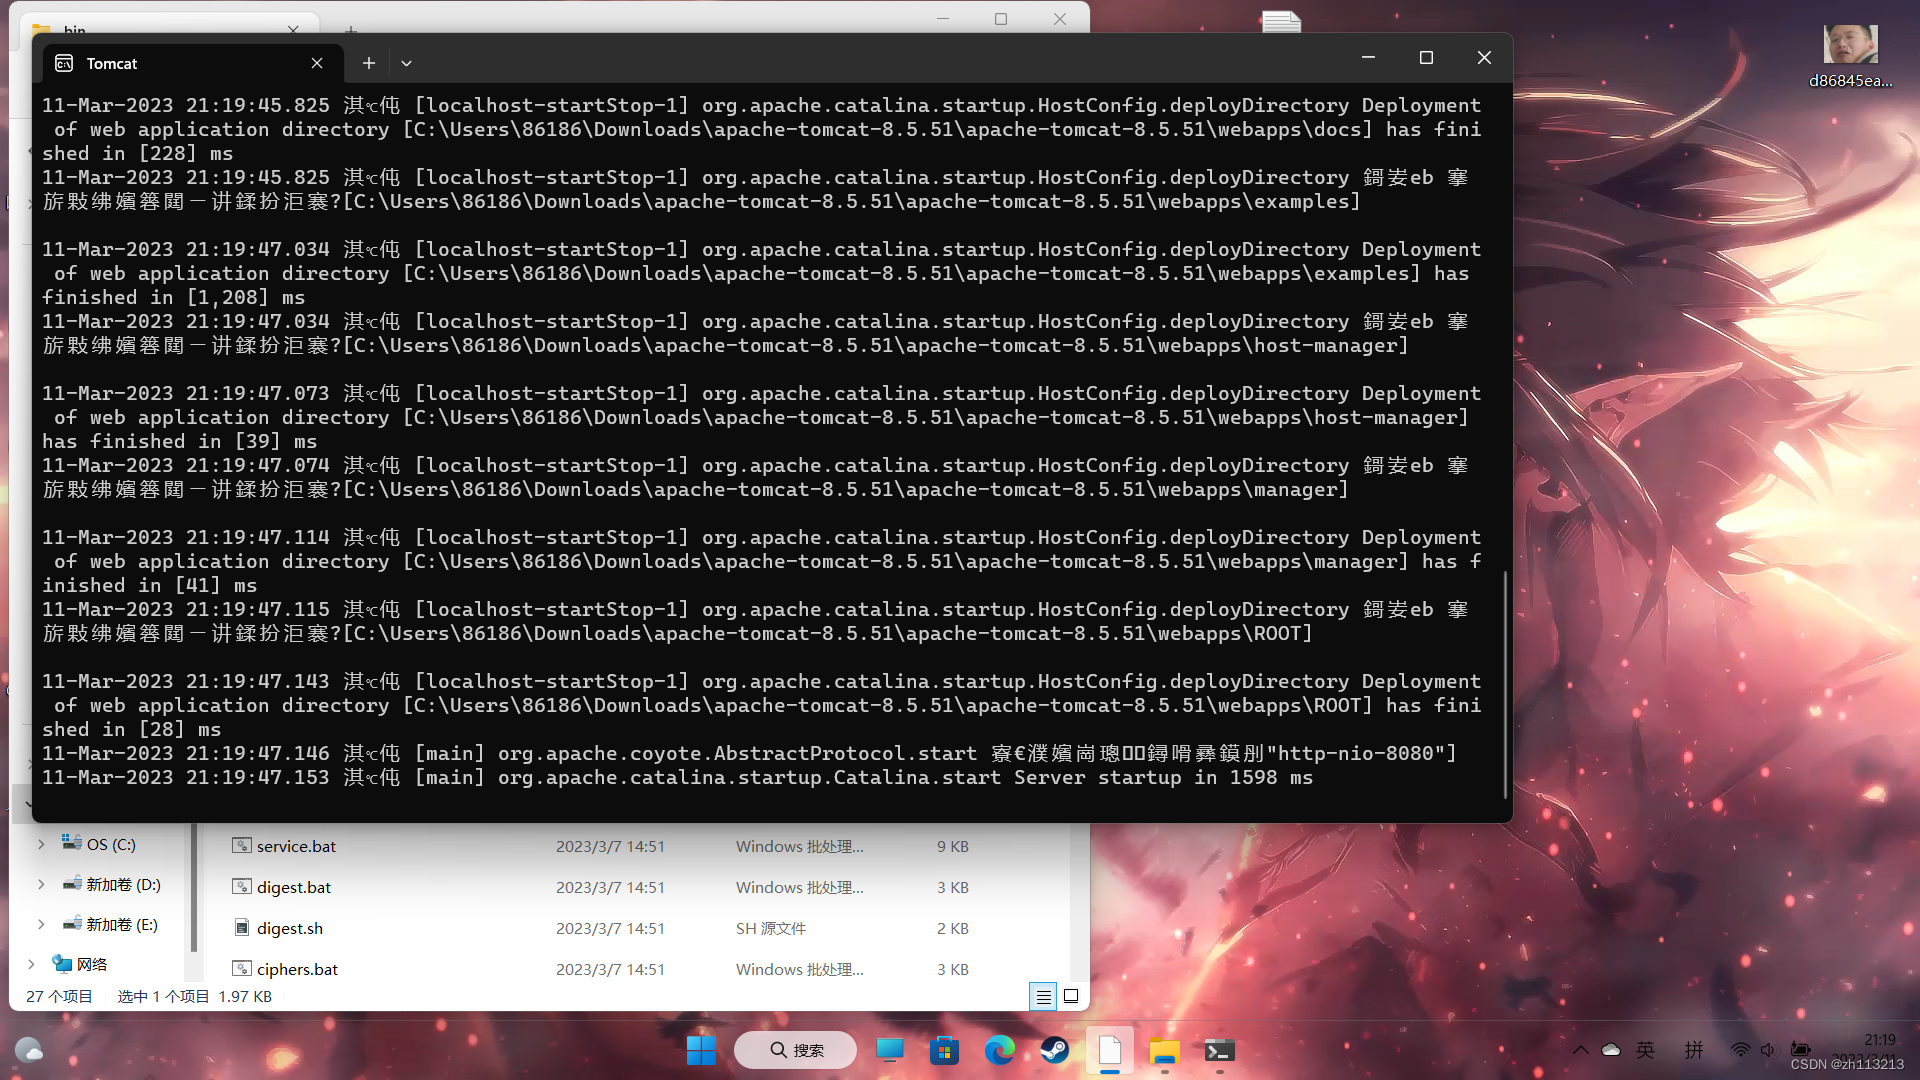Select the 新加卷 (E:) drive
The height and width of the screenshot is (1080, 1920).
pos(121,924)
